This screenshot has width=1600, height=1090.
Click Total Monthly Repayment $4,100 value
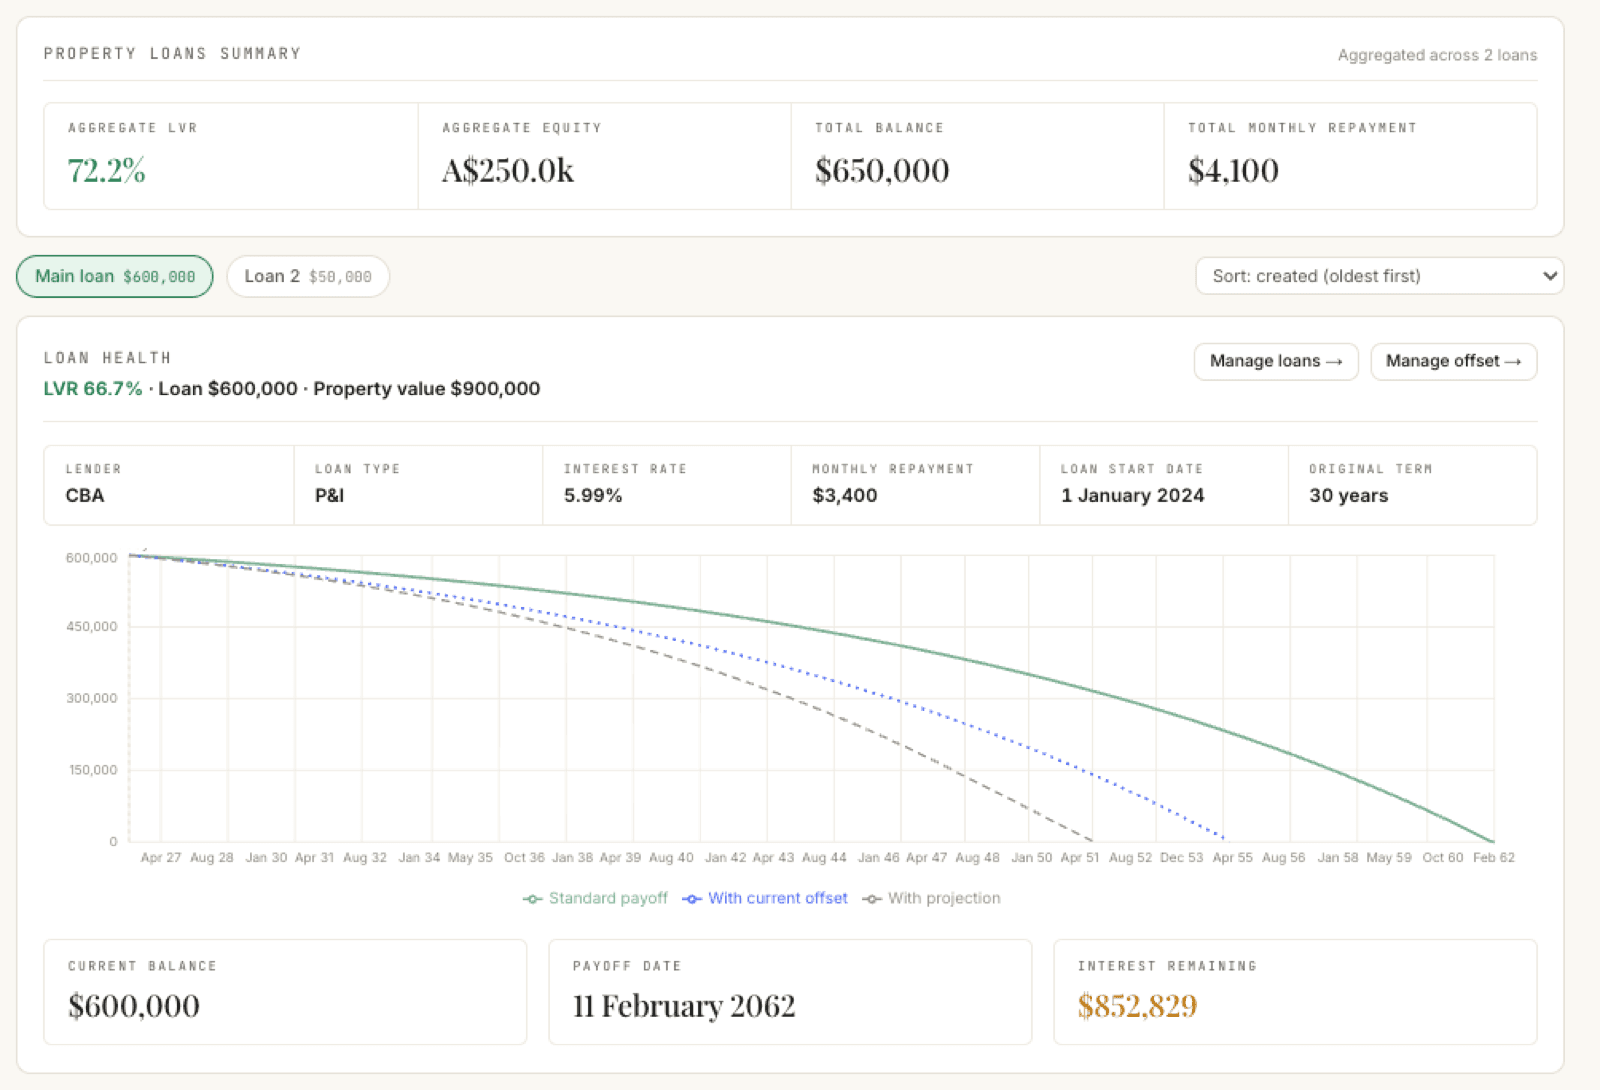[x=1233, y=171]
